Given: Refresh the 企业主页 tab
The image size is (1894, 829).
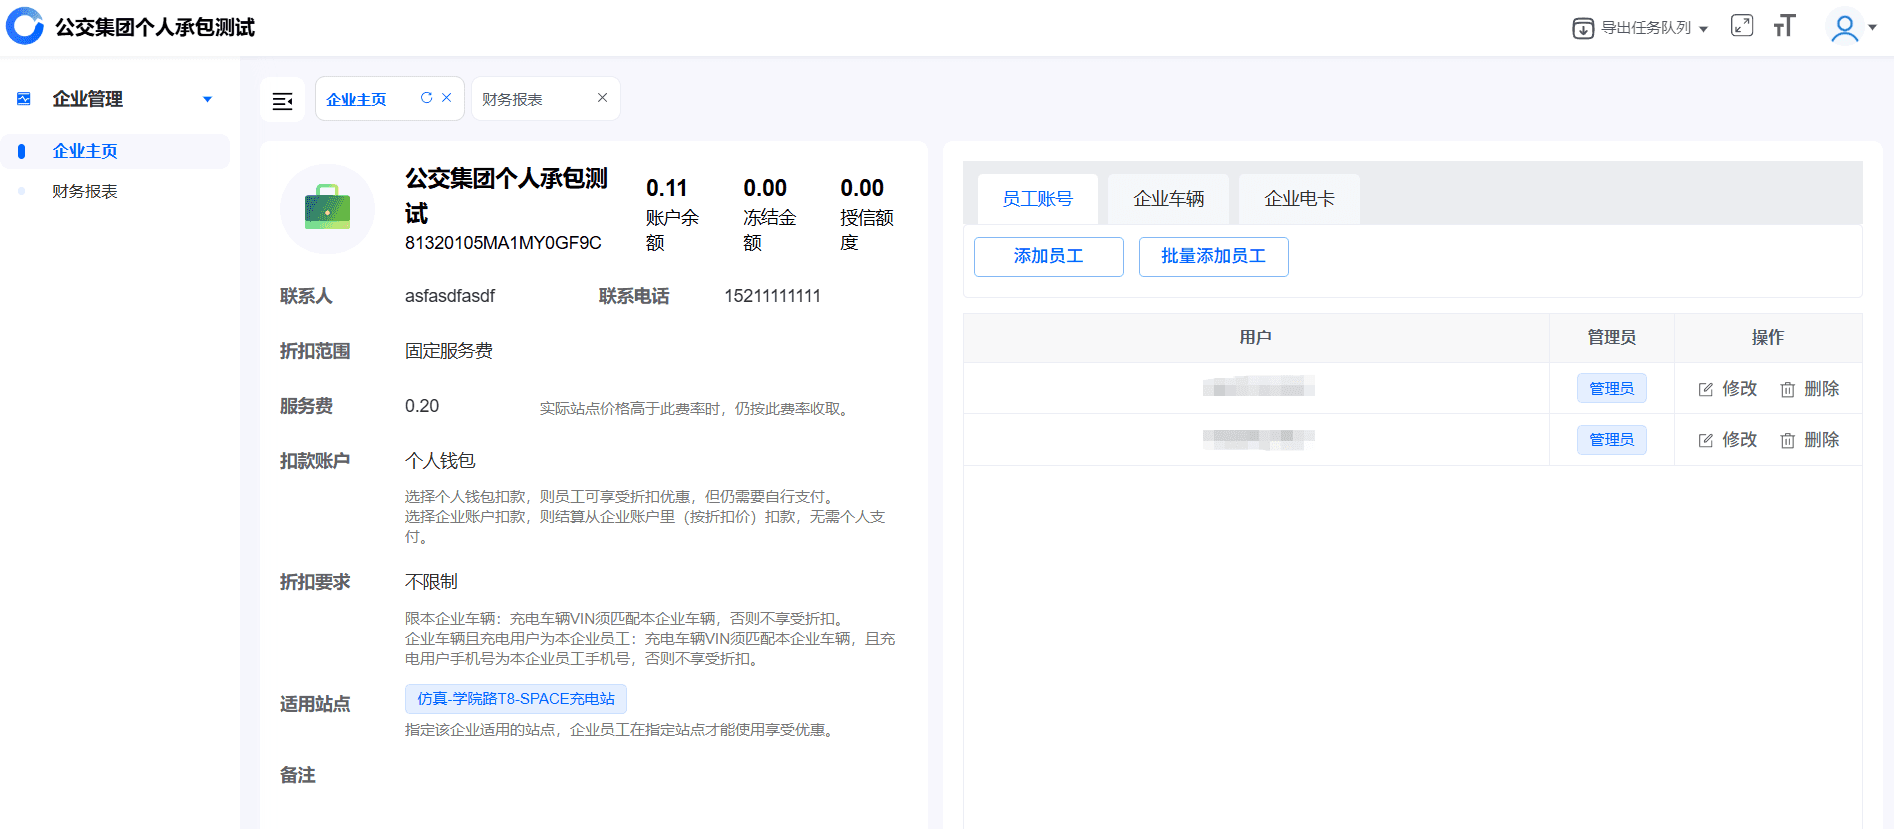Looking at the screenshot, I should click(426, 98).
